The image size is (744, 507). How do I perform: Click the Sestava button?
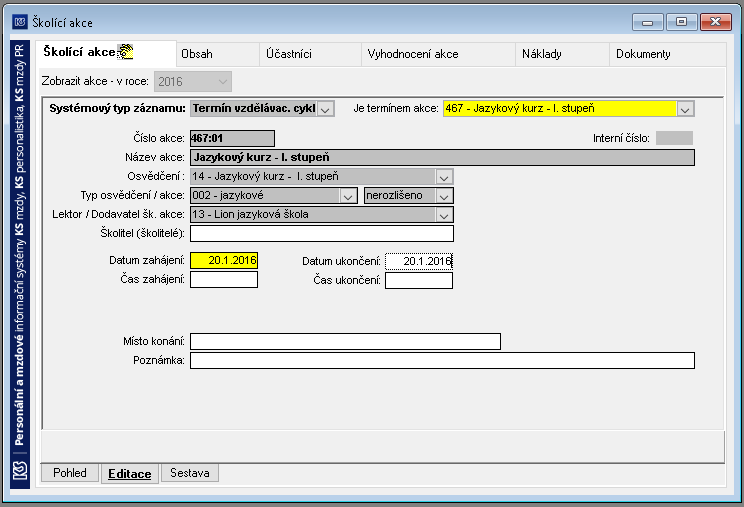point(190,473)
